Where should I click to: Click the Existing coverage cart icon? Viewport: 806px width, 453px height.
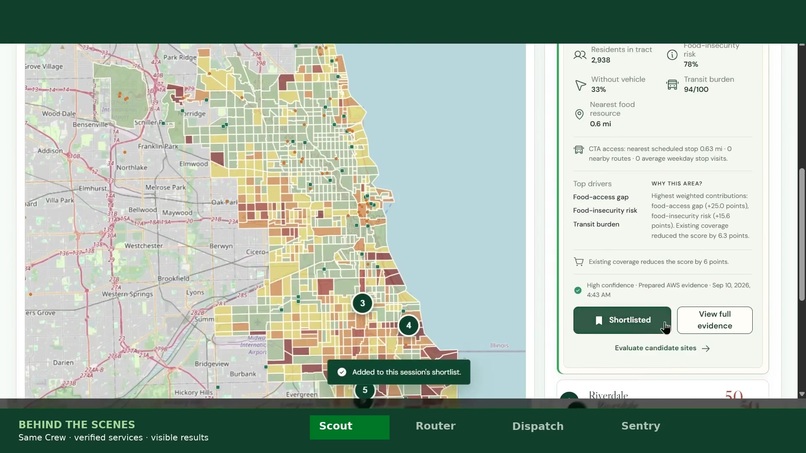[578, 262]
